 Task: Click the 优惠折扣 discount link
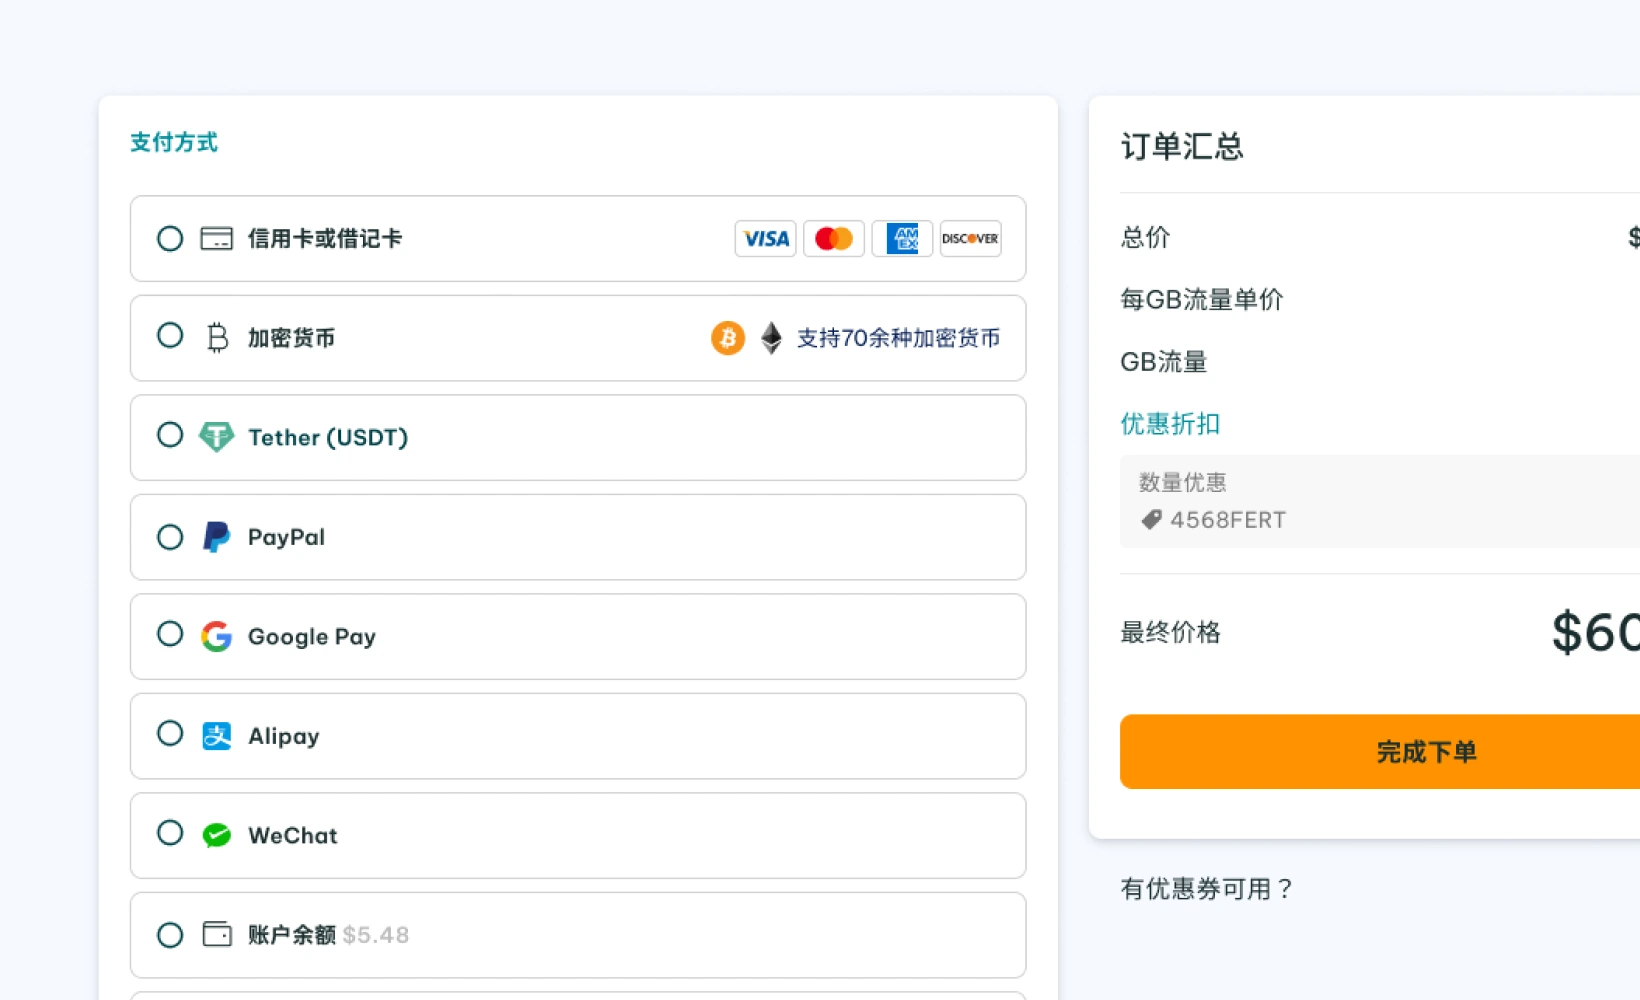(1170, 424)
